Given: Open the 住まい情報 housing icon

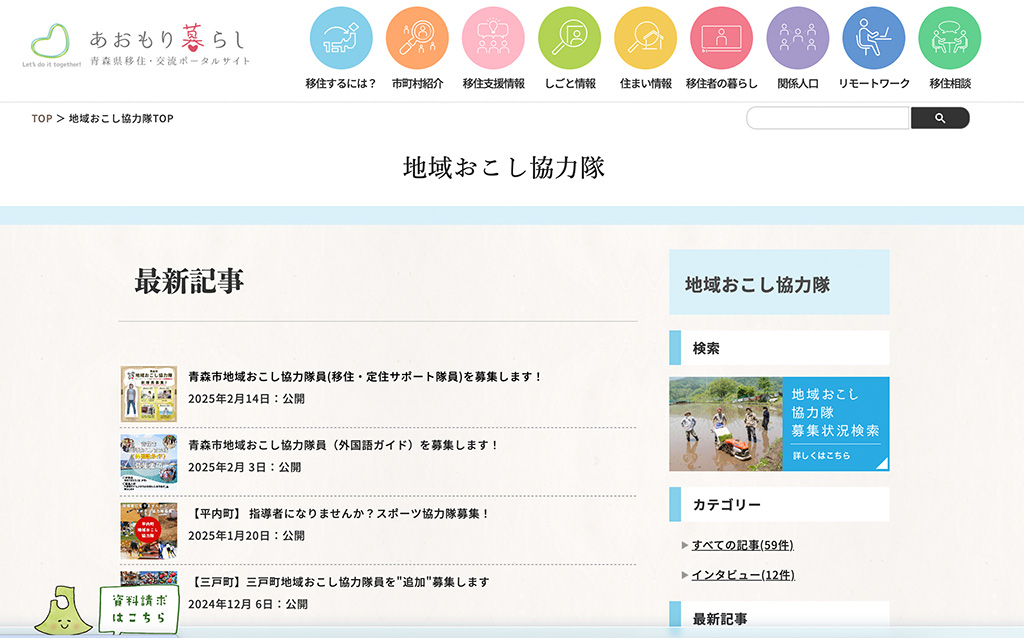Looking at the screenshot, I should (x=645, y=38).
